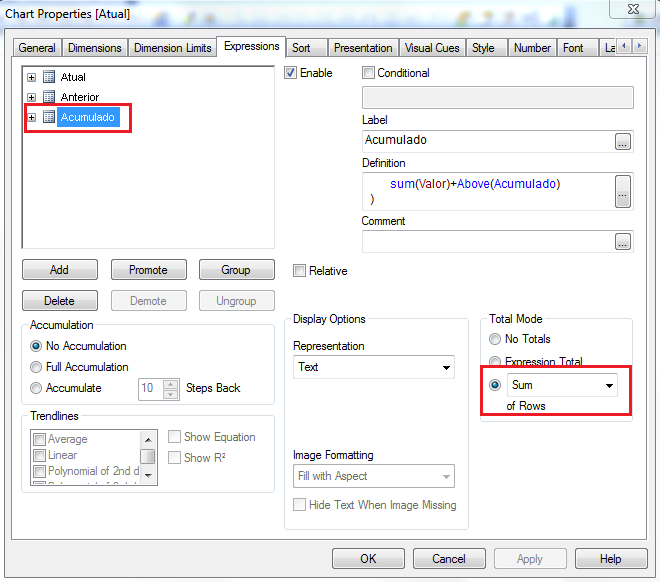Screen dimensions: 660x582
Task: Expand the Atual expression tree node
Action: [32, 77]
